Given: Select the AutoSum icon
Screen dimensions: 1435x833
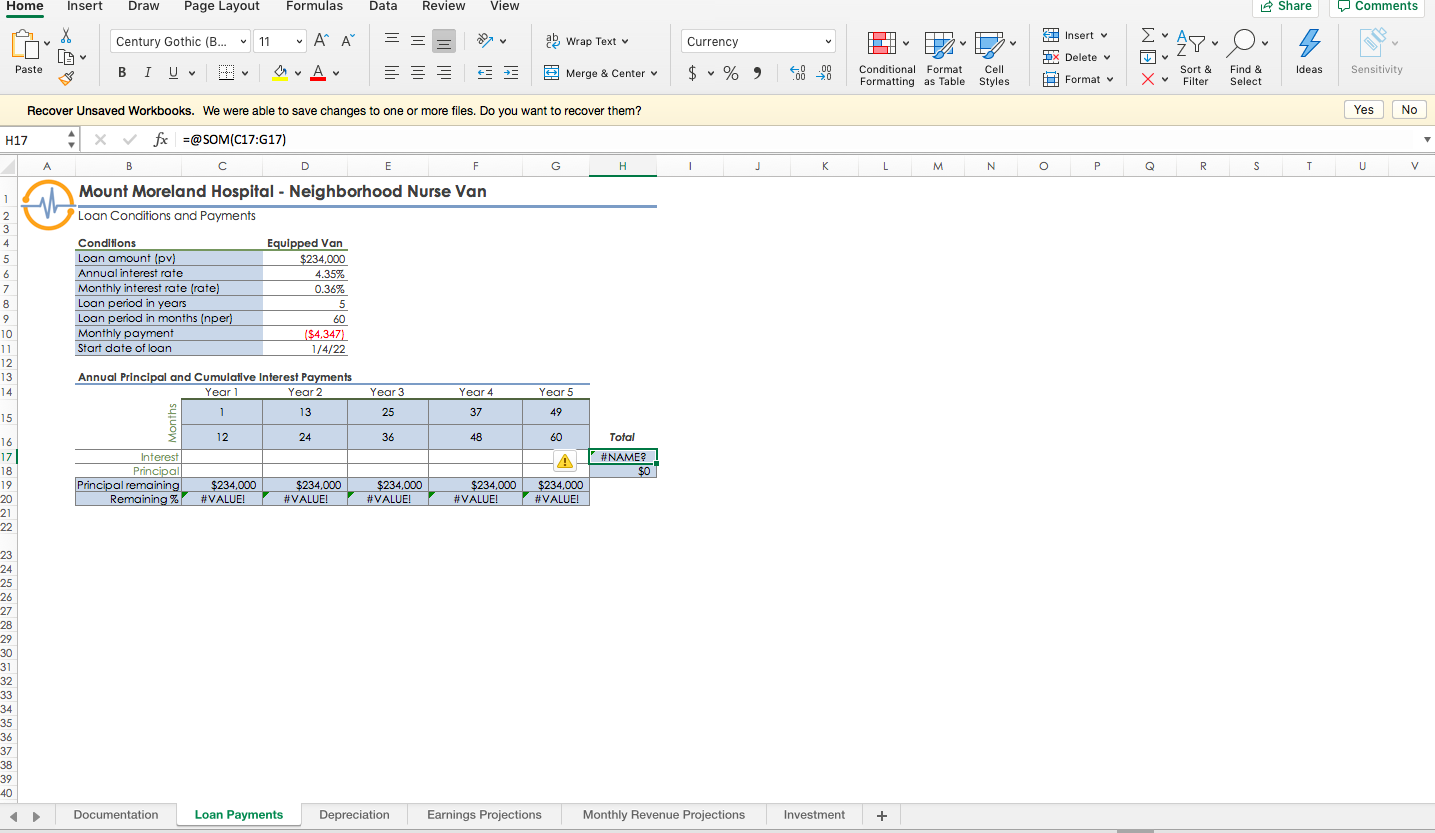Looking at the screenshot, I should click(x=1146, y=34).
